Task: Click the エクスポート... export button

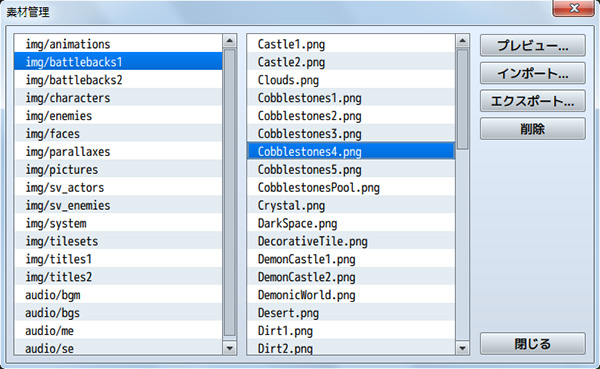Action: click(x=533, y=101)
